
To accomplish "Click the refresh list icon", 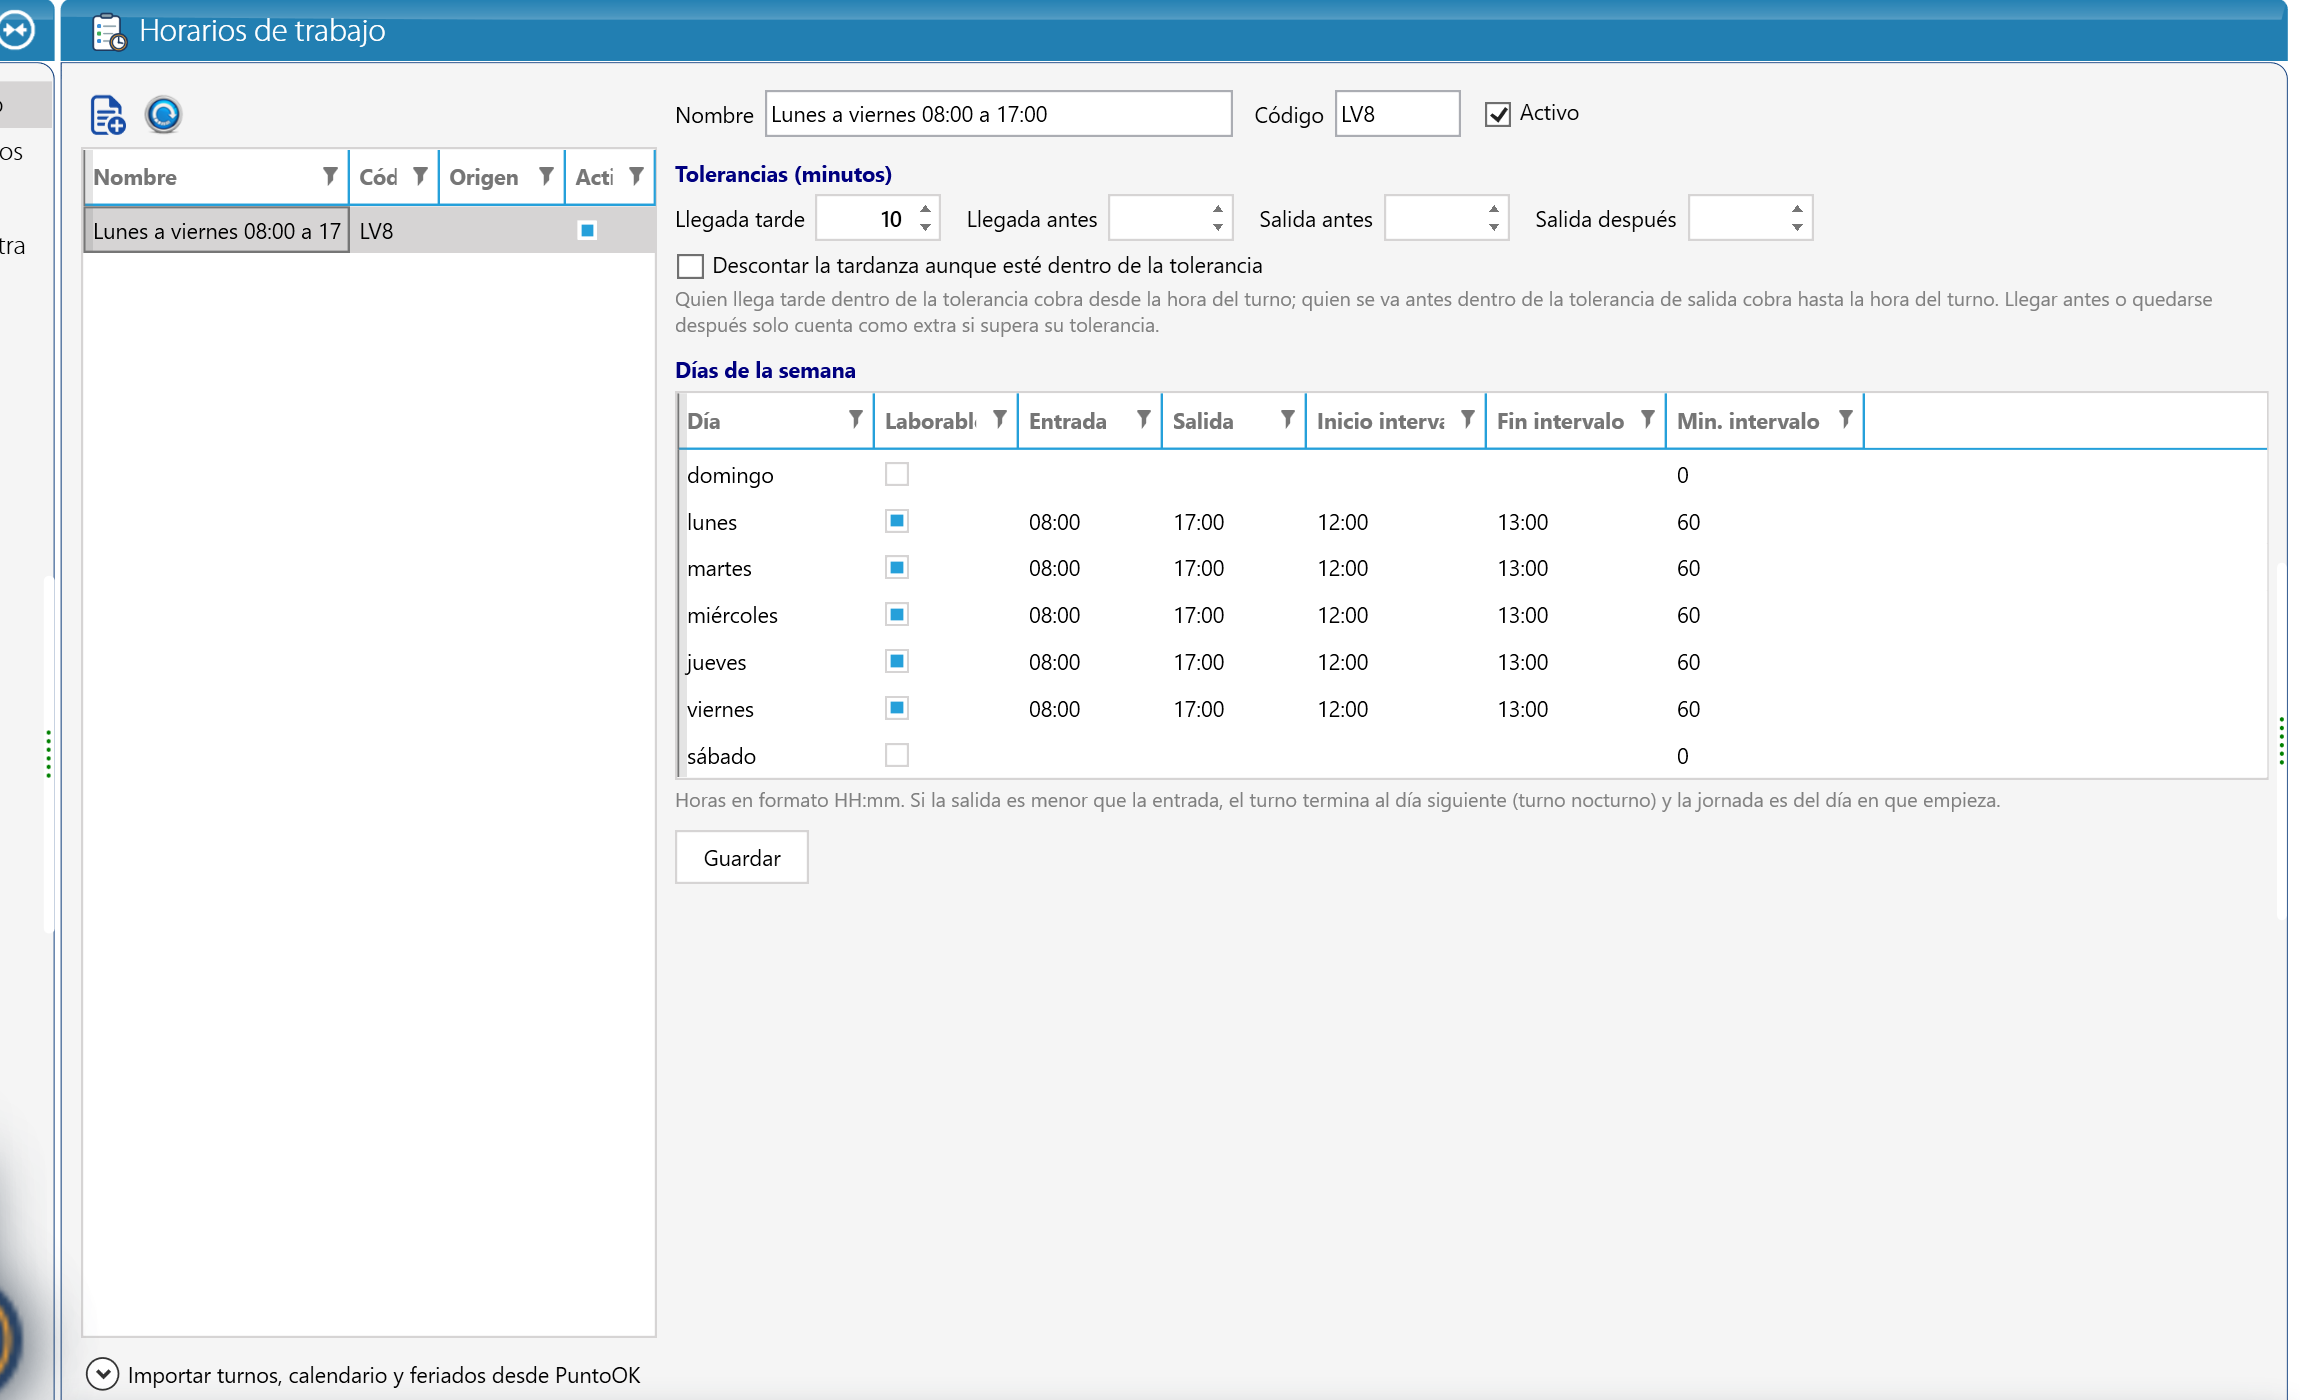I will click(x=163, y=115).
